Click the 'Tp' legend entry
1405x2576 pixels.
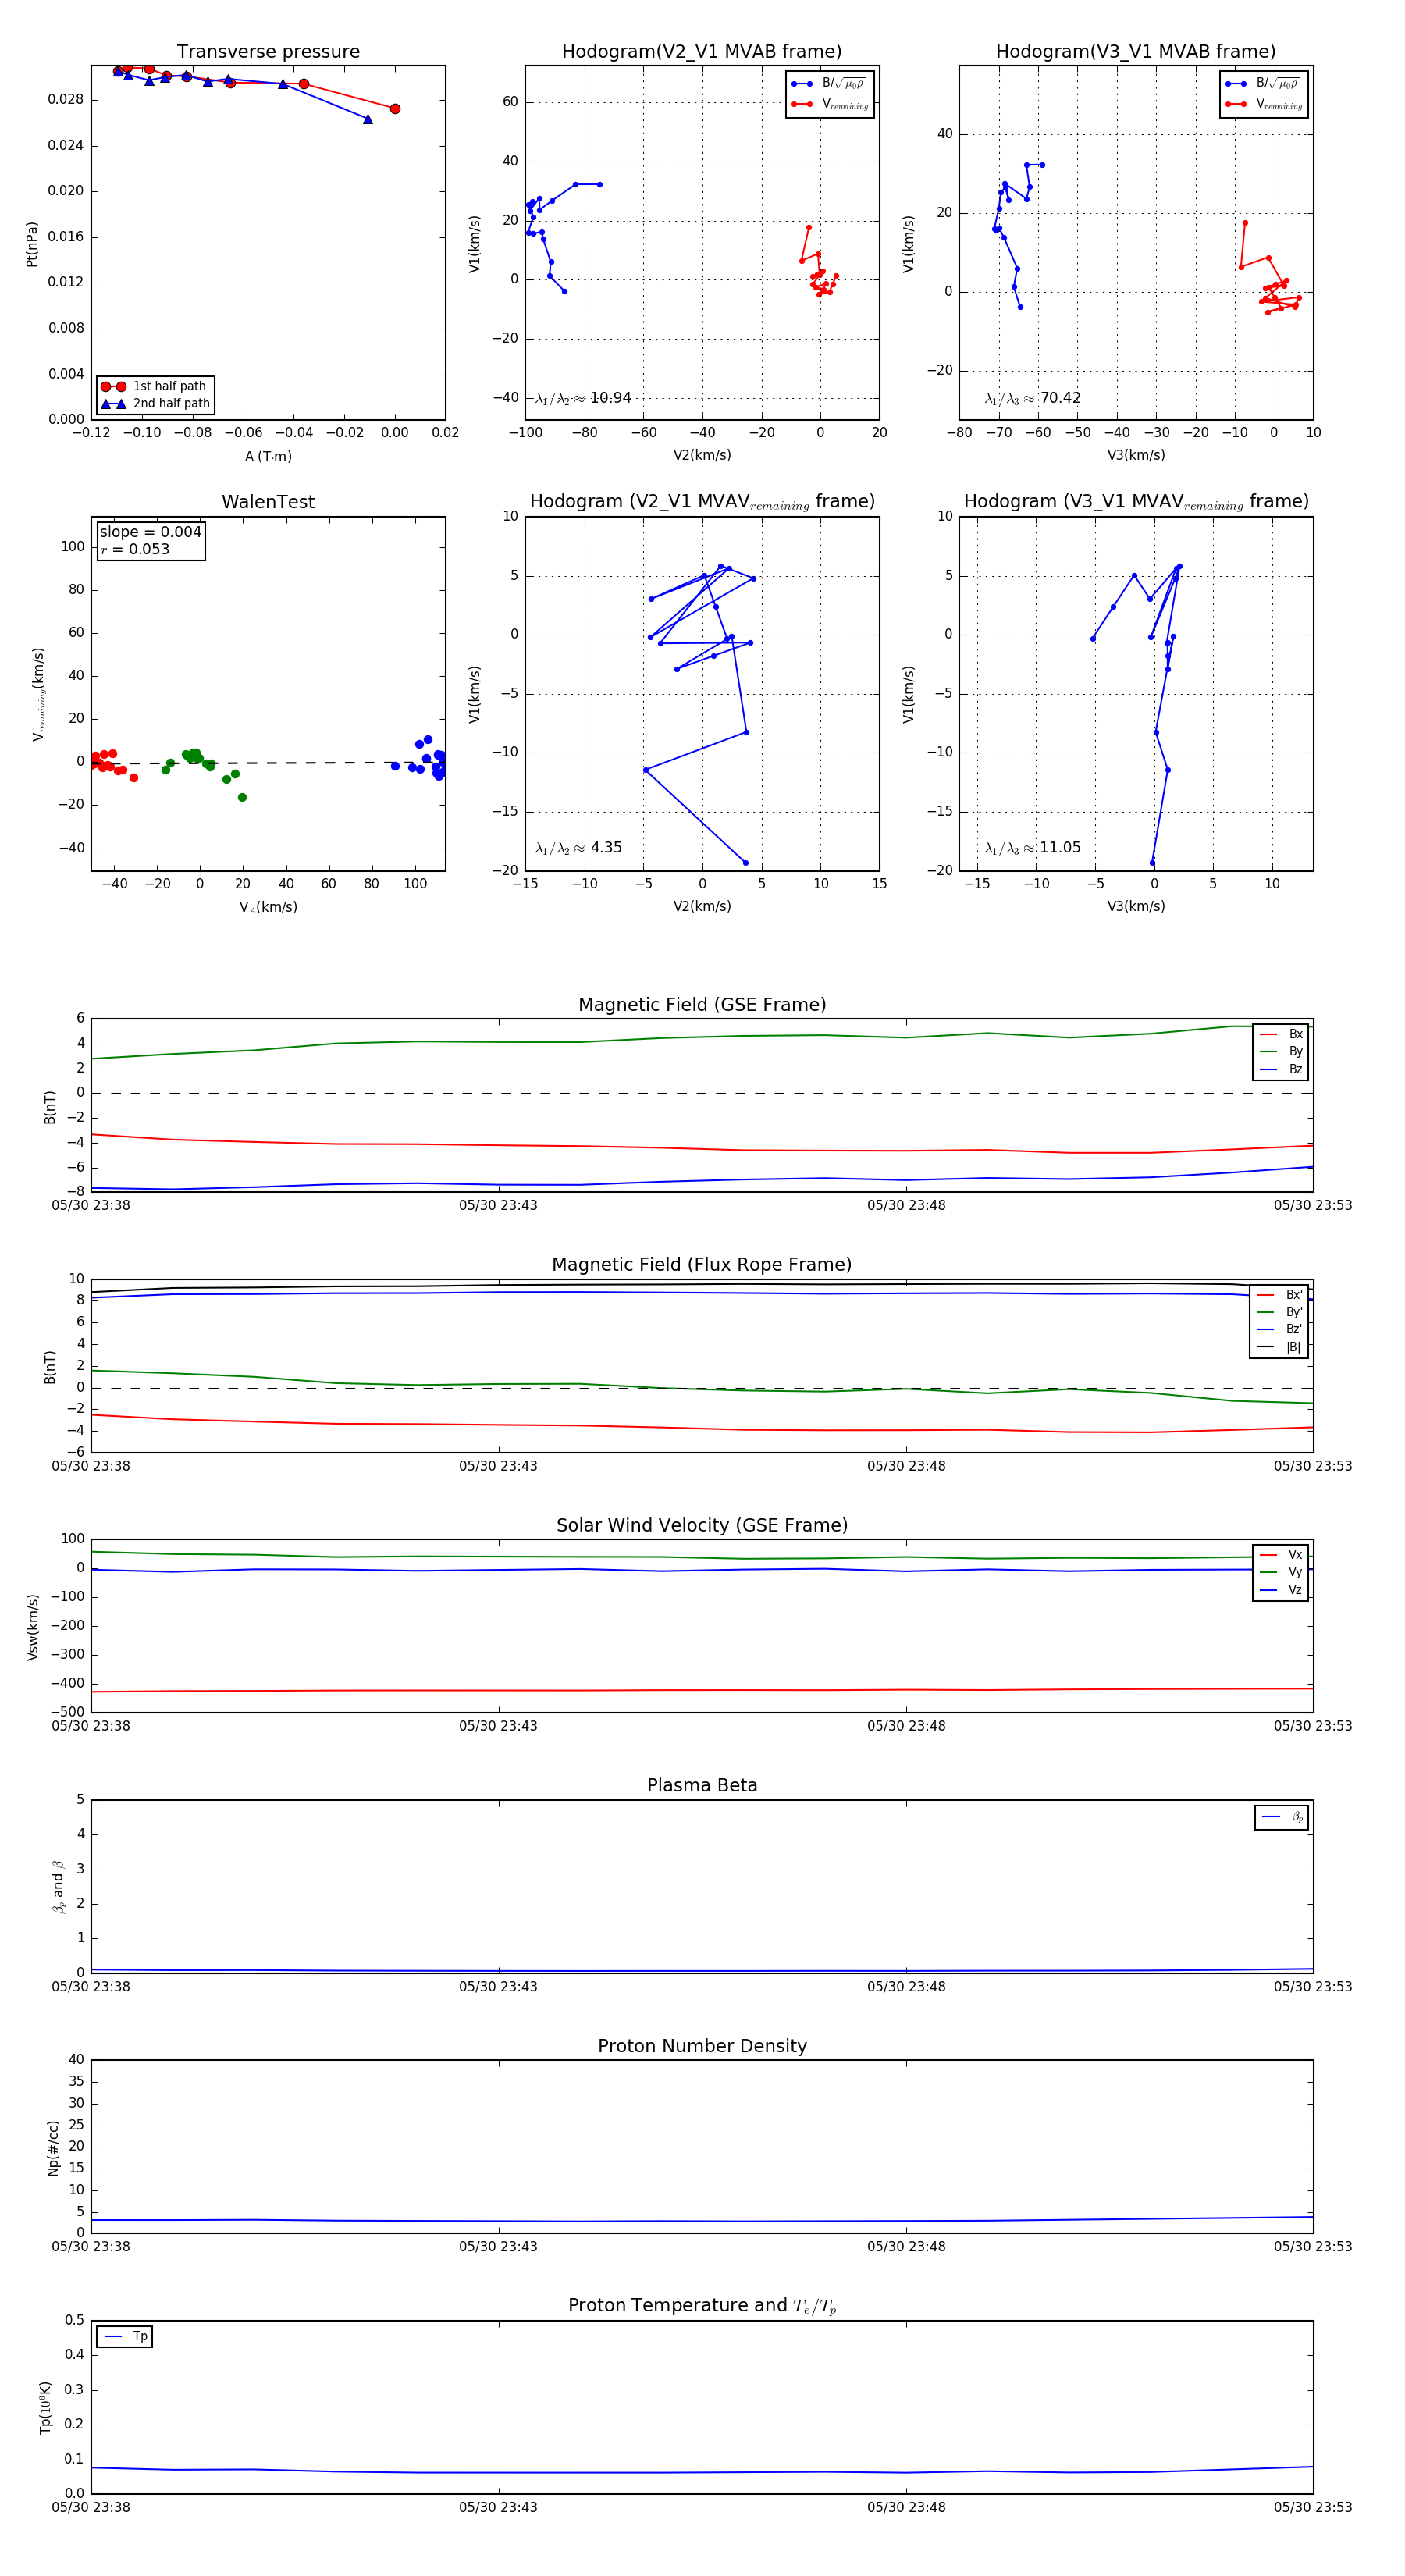(125, 2336)
